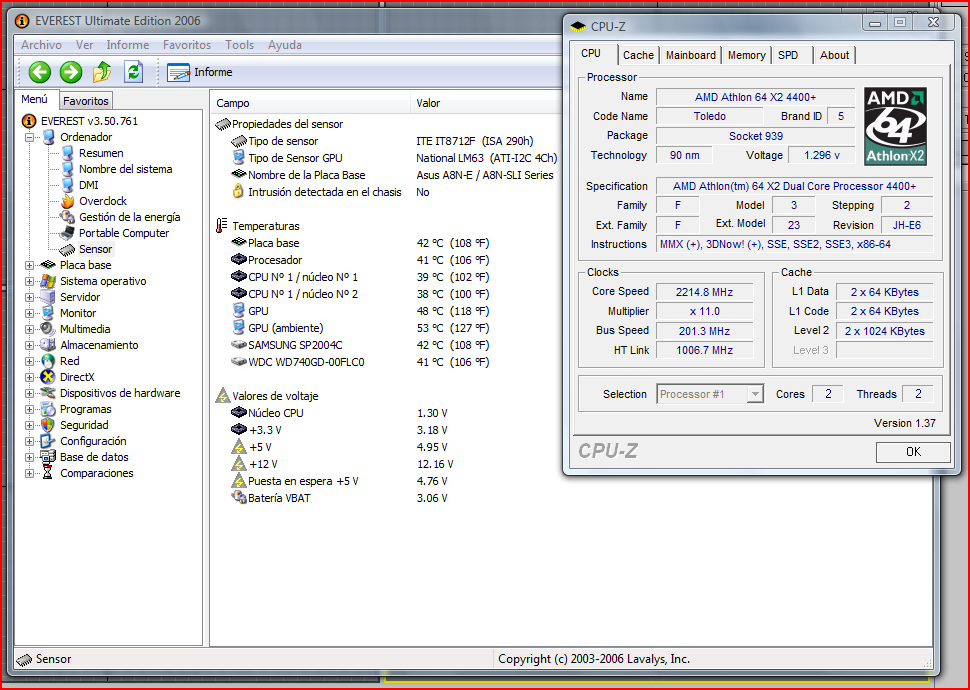Click the Tipo de Sensor GPU icon
The width and height of the screenshot is (970, 690).
click(x=238, y=158)
